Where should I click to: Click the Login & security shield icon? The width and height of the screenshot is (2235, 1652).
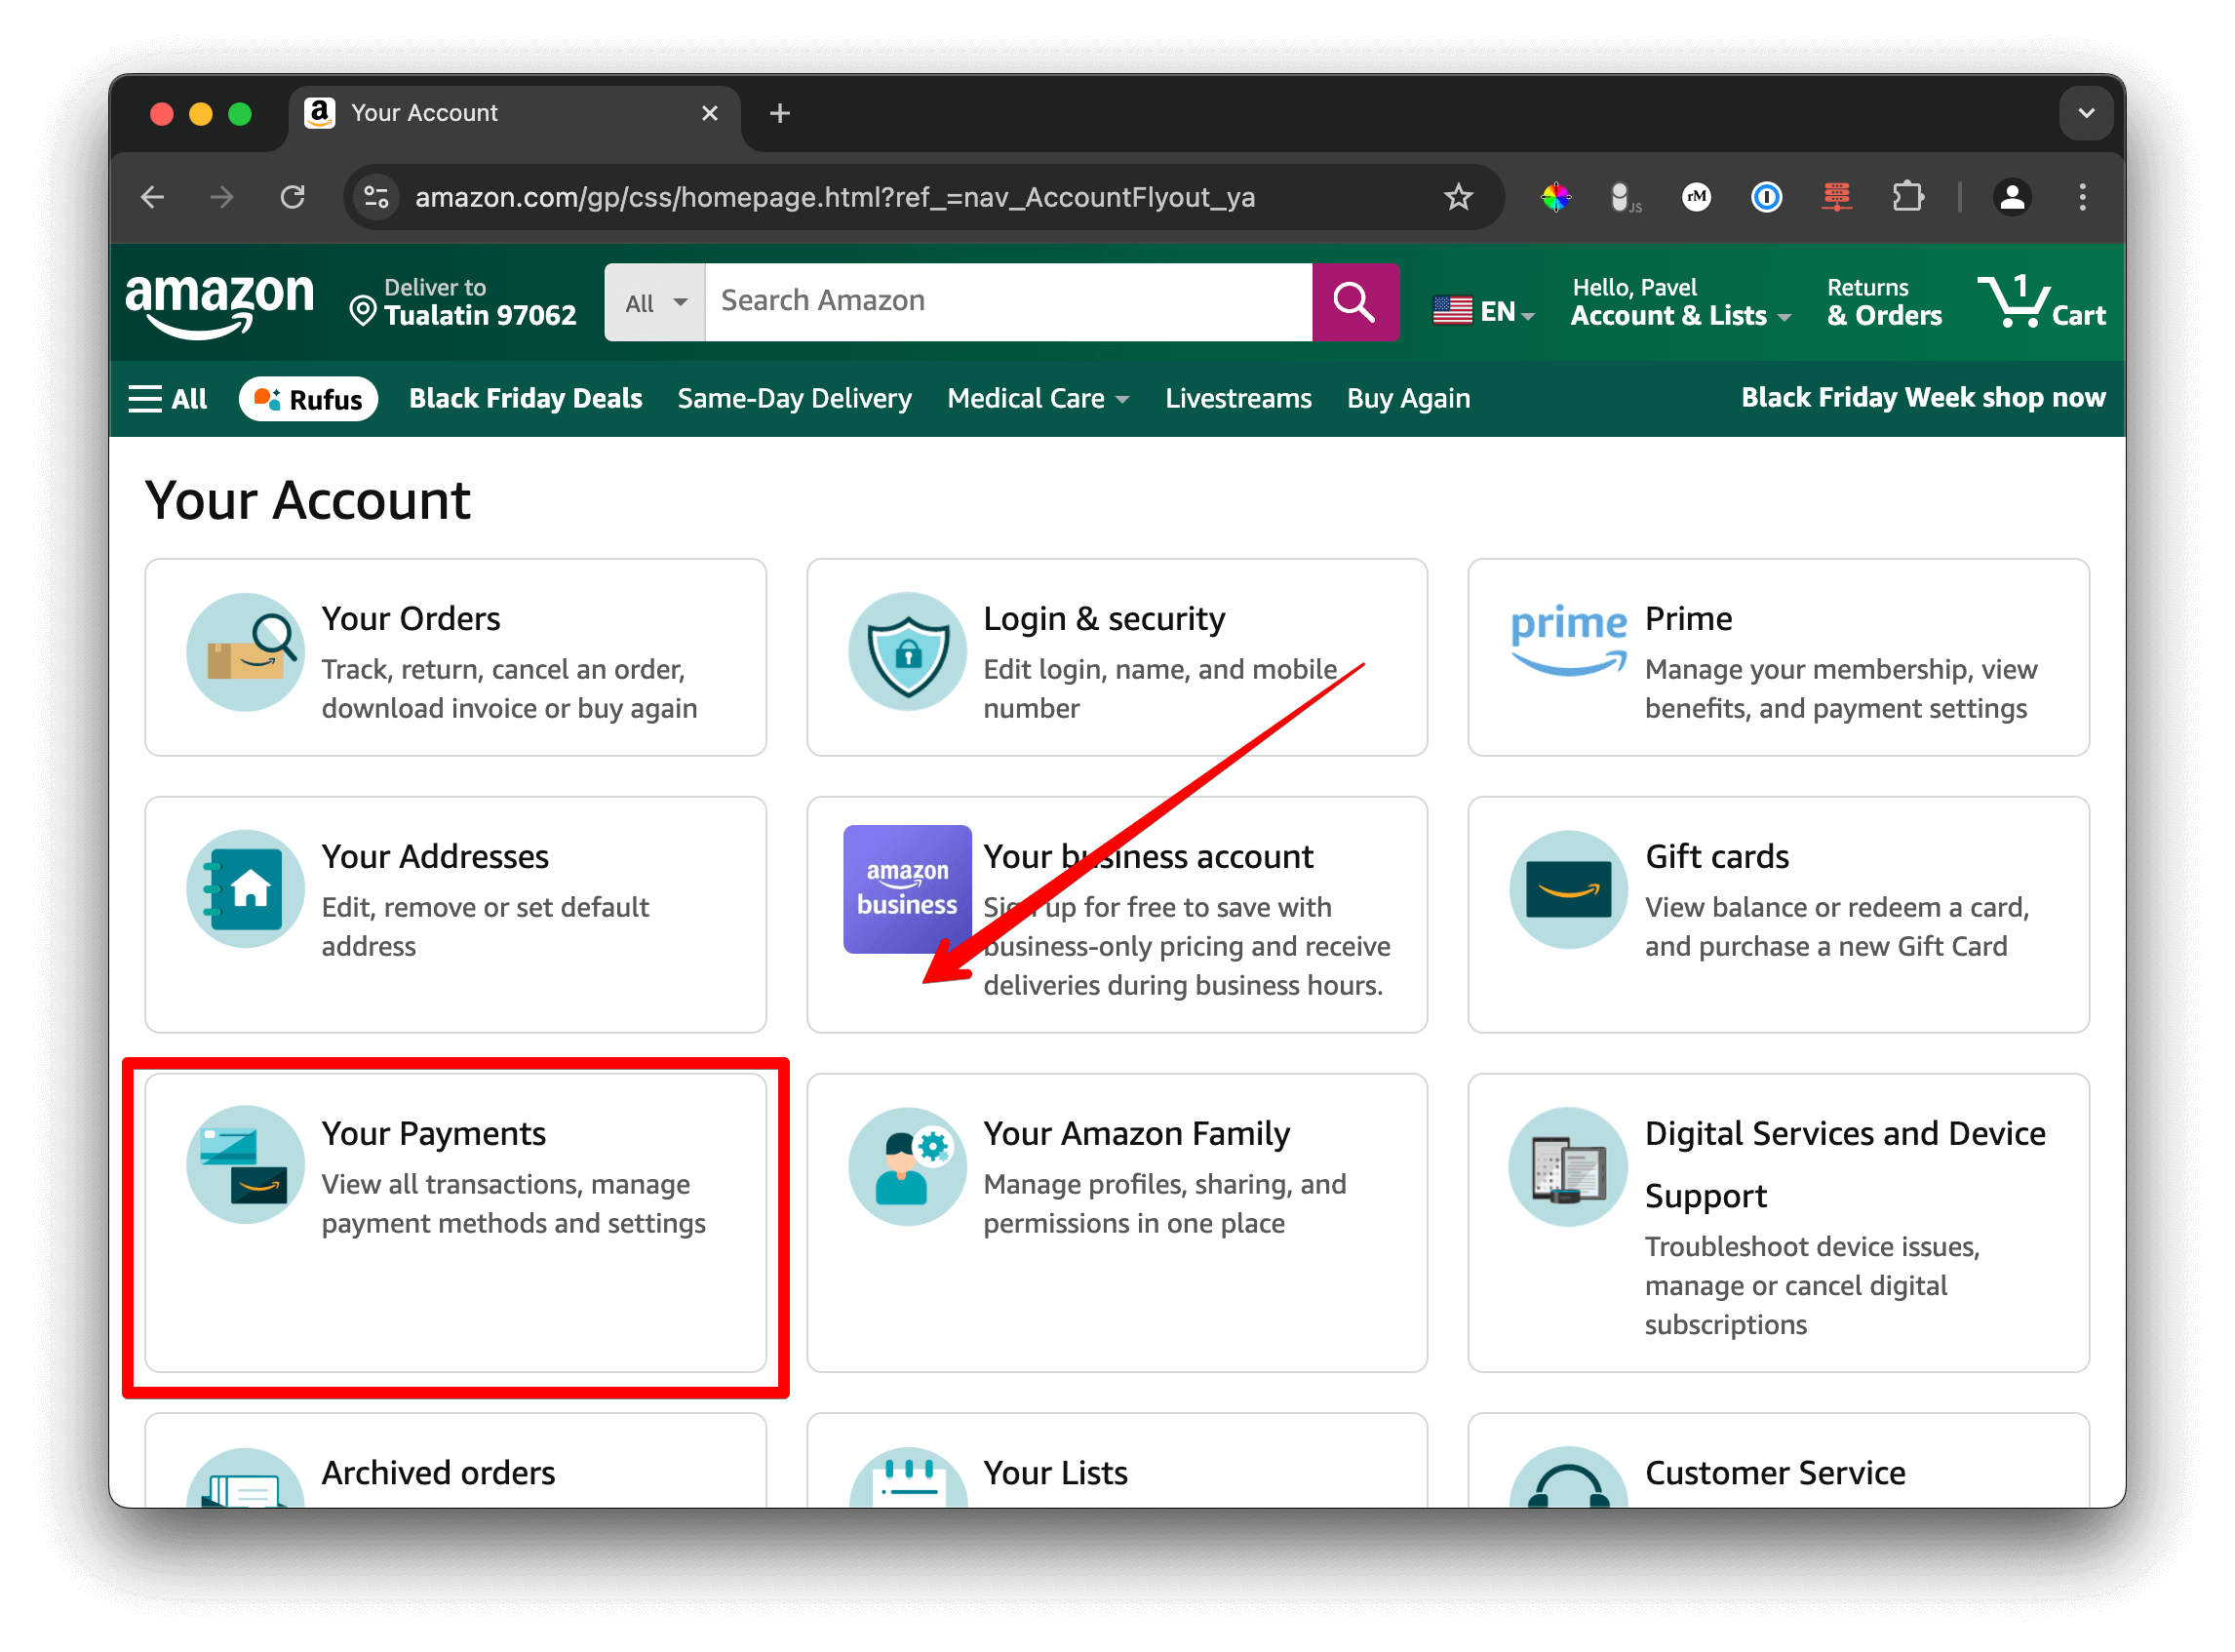[907, 652]
